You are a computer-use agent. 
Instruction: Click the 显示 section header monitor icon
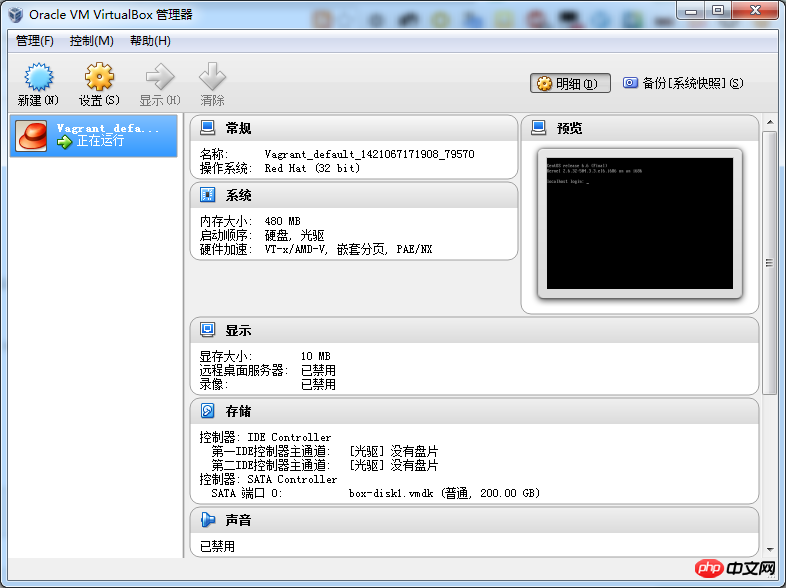point(208,330)
